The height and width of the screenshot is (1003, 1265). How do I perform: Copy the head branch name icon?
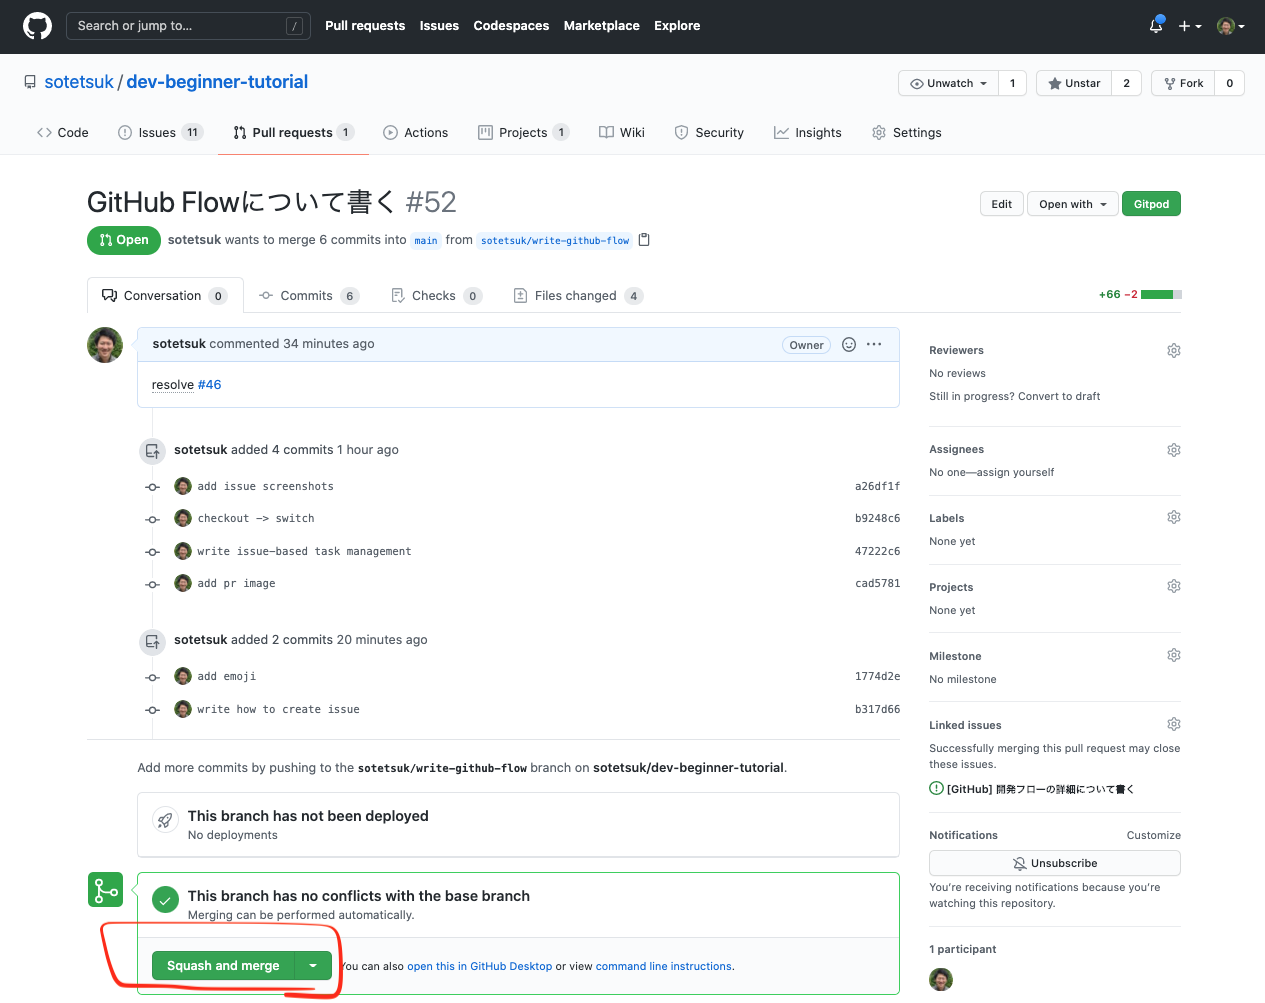click(x=644, y=240)
